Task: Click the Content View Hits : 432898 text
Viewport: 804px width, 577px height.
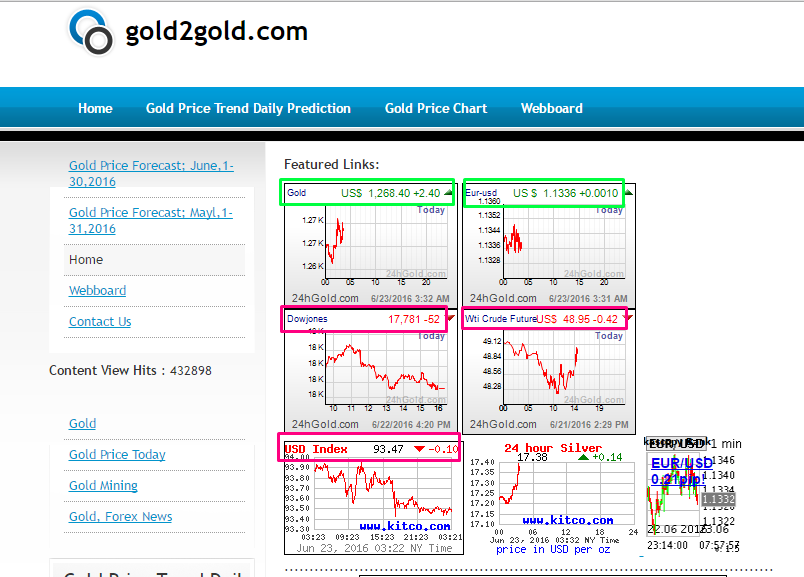Action: coord(130,370)
